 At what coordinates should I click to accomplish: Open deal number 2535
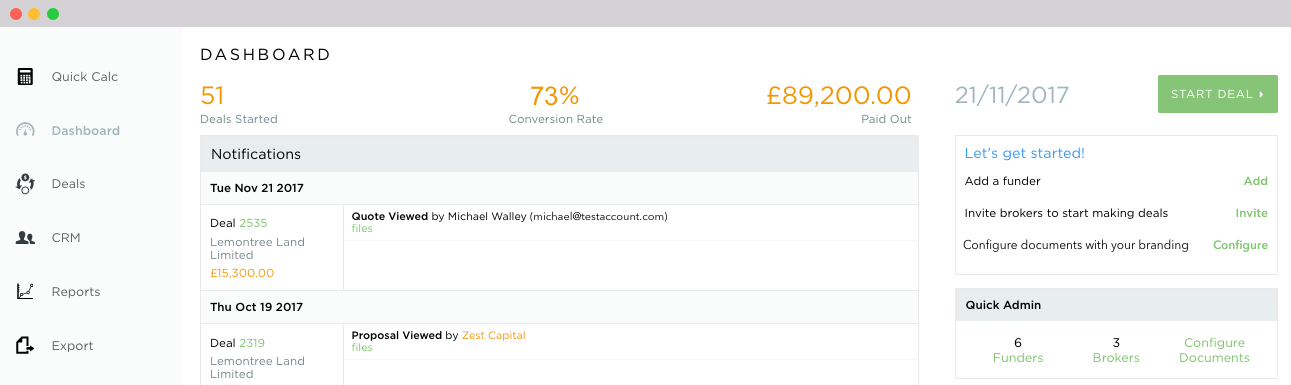253,223
